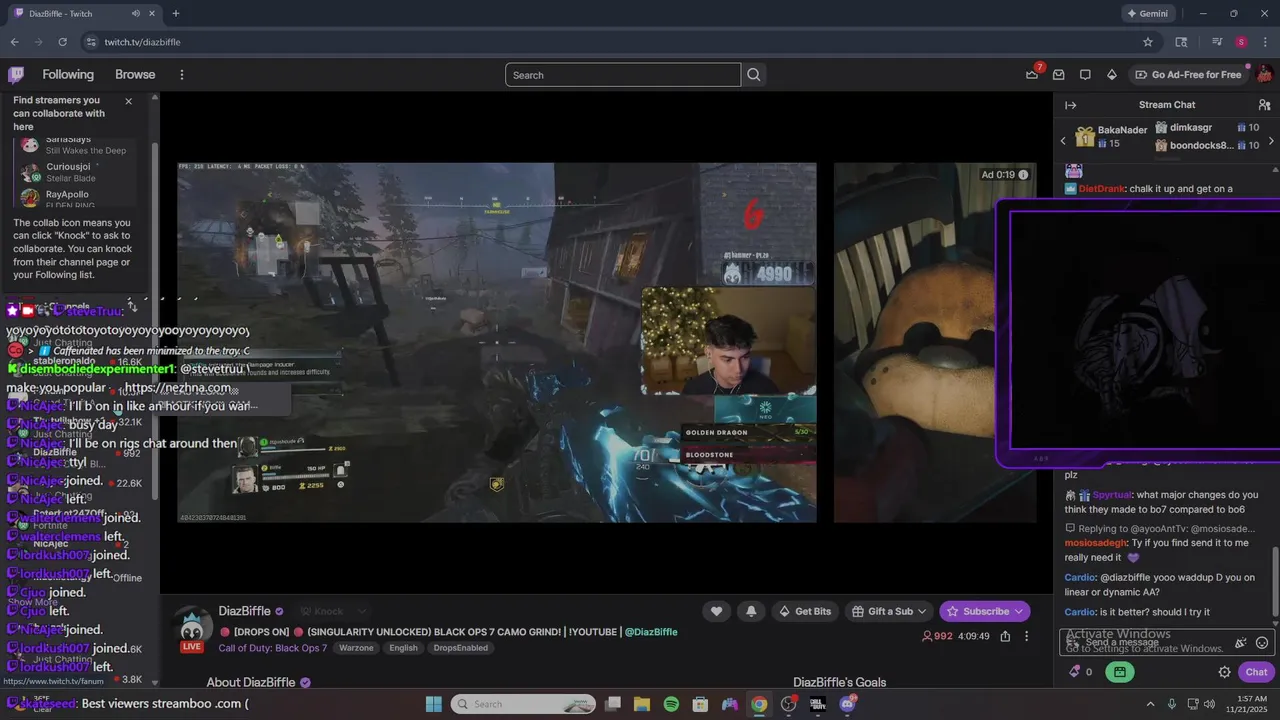Open the Windows Start menu

[433, 704]
